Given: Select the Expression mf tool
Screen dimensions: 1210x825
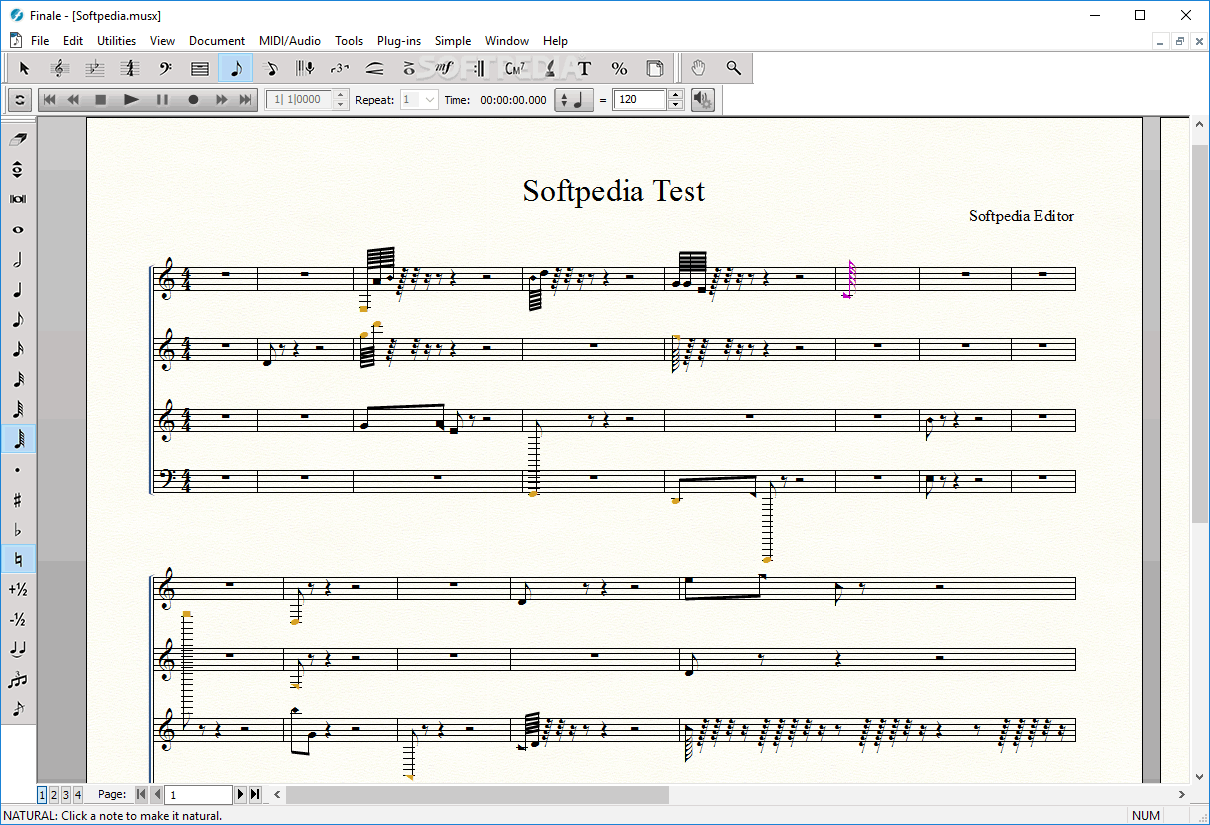Looking at the screenshot, I should point(444,68).
